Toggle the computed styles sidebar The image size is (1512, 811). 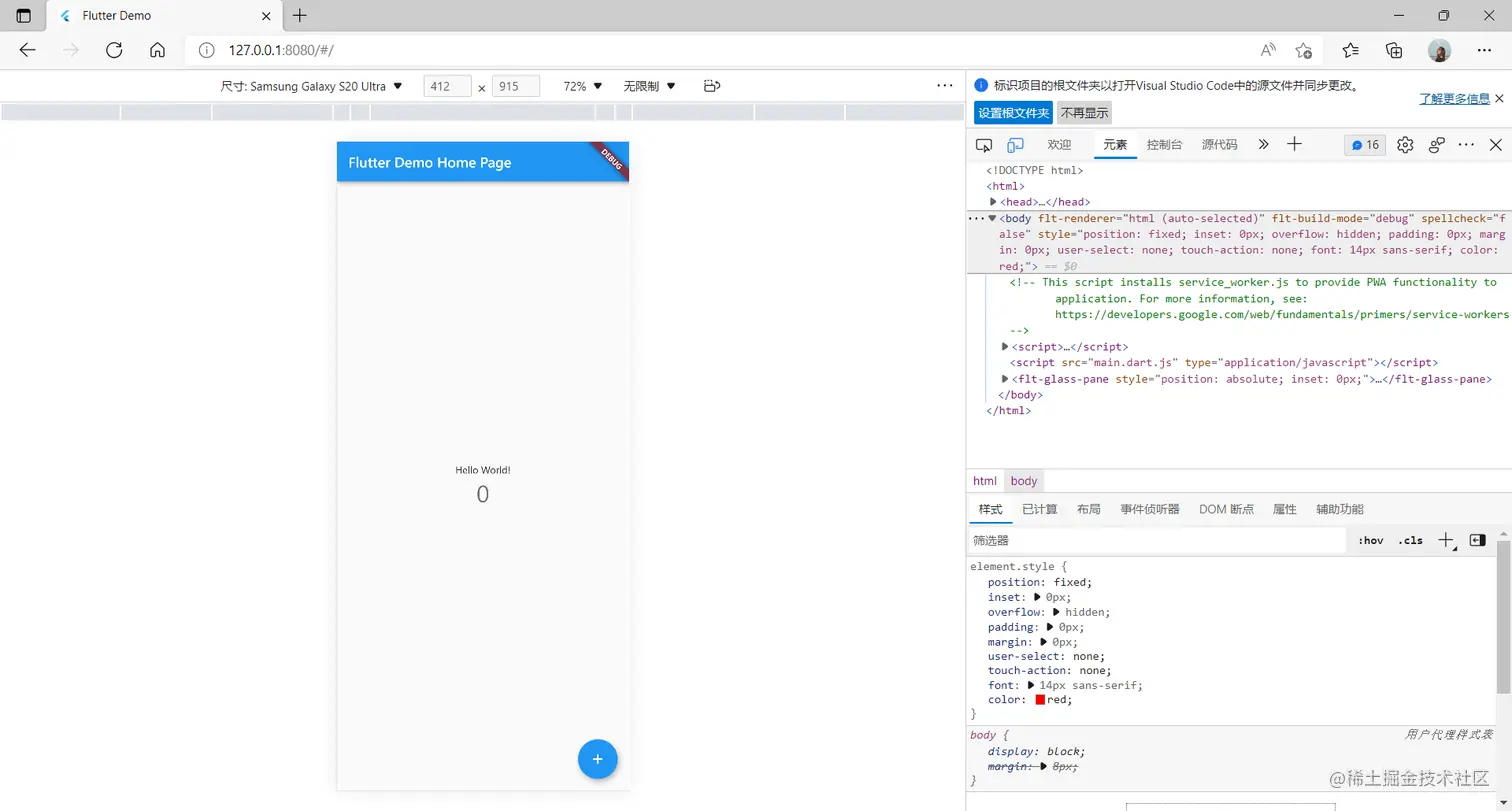click(1477, 540)
